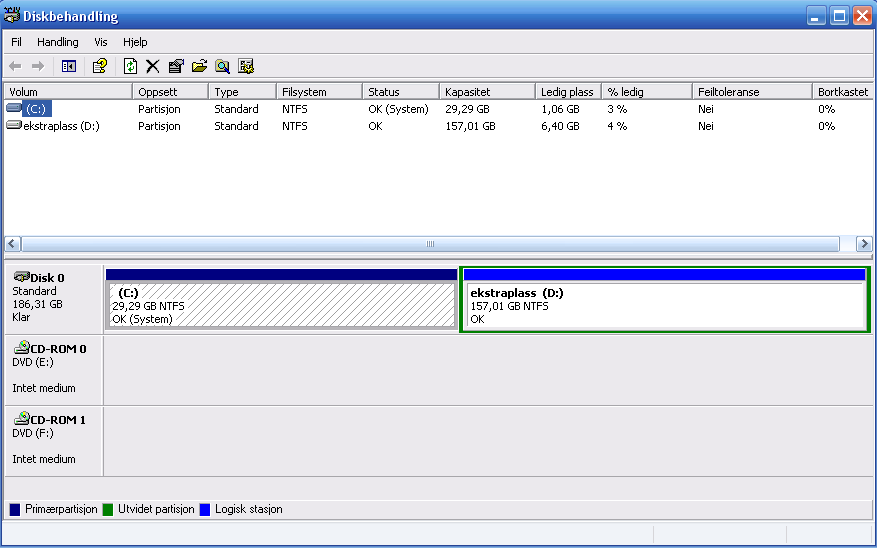Minimize the Diskbehandling window

tap(817, 16)
